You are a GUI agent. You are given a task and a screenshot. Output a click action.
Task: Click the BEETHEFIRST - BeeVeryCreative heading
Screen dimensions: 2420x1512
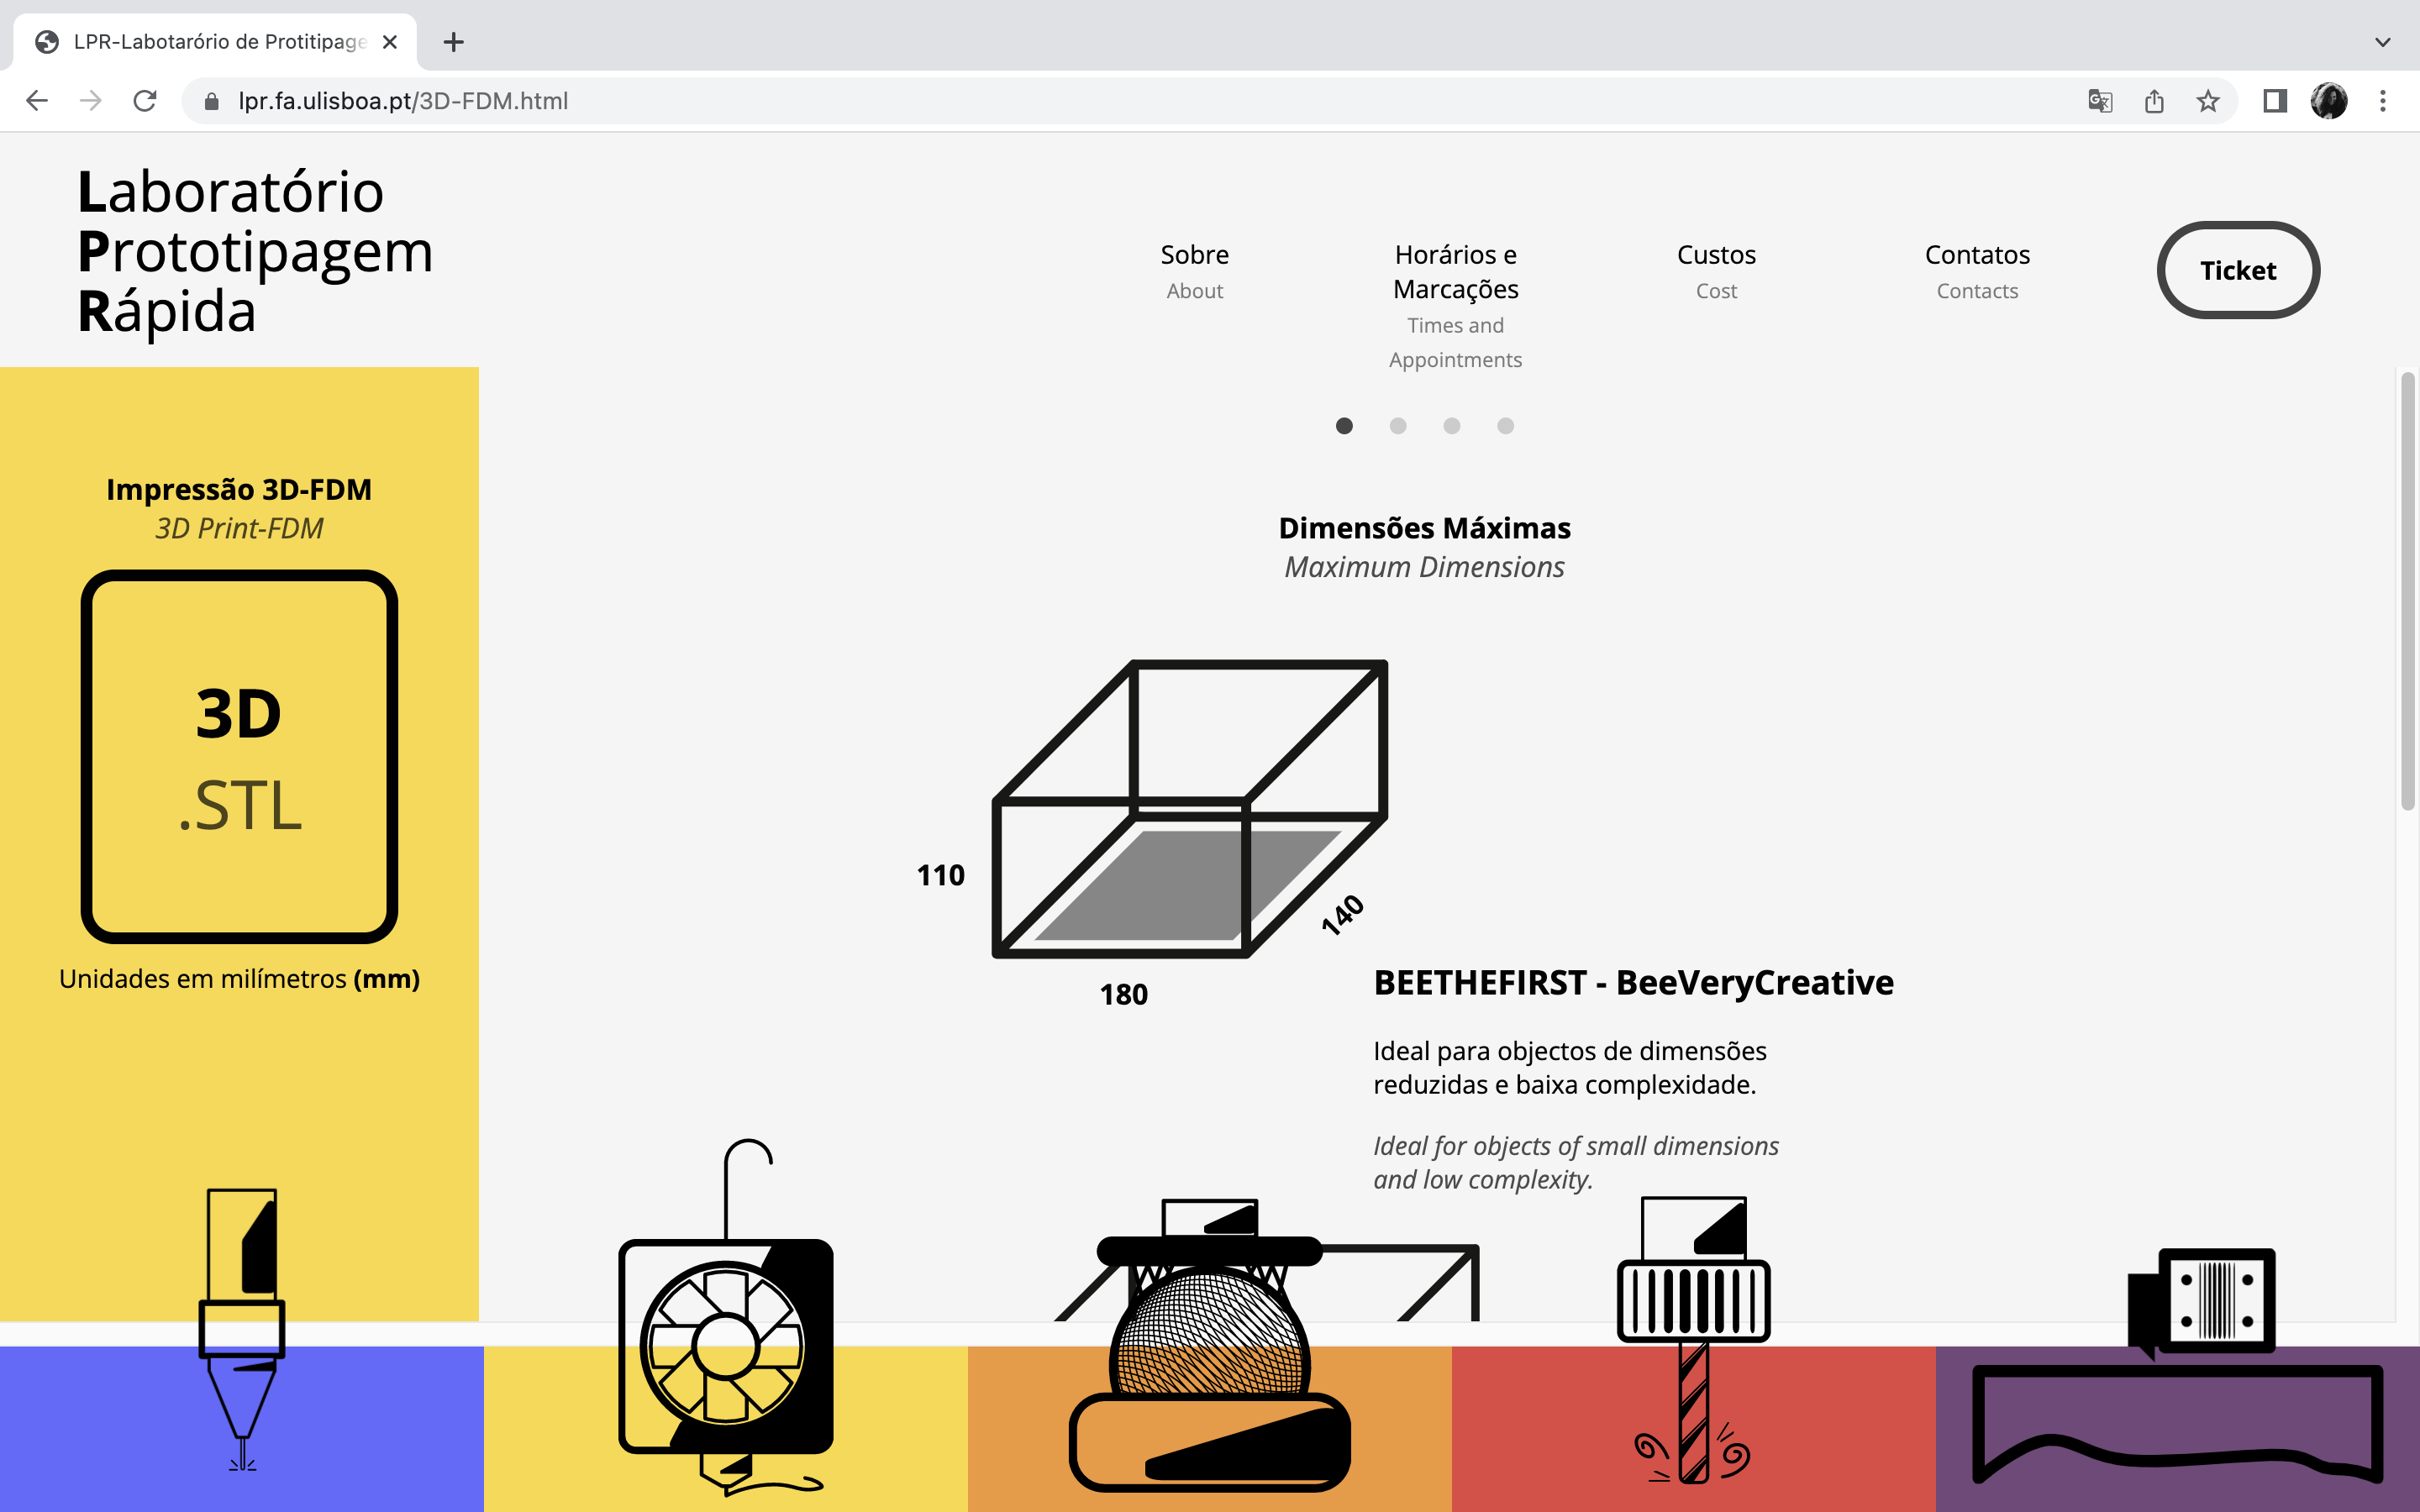tap(1633, 982)
